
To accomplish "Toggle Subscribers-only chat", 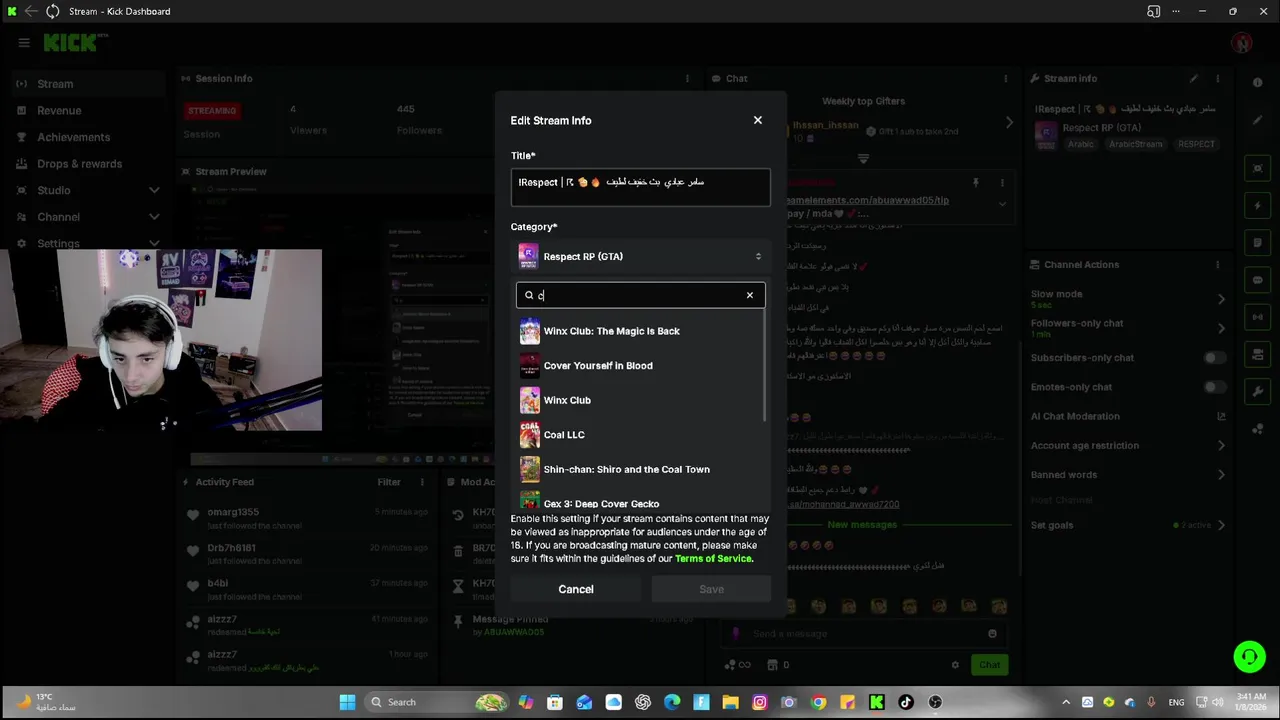I will (1214, 358).
